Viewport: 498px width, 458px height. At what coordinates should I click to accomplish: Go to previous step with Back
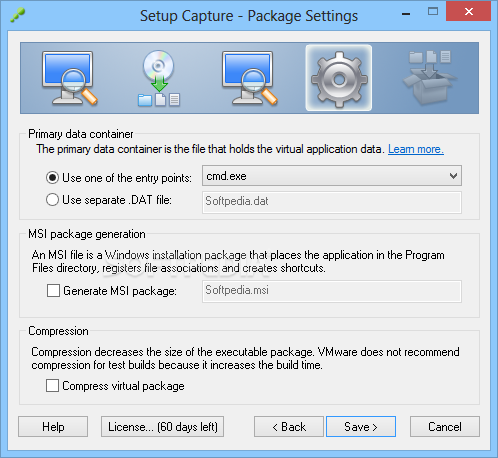point(289,426)
